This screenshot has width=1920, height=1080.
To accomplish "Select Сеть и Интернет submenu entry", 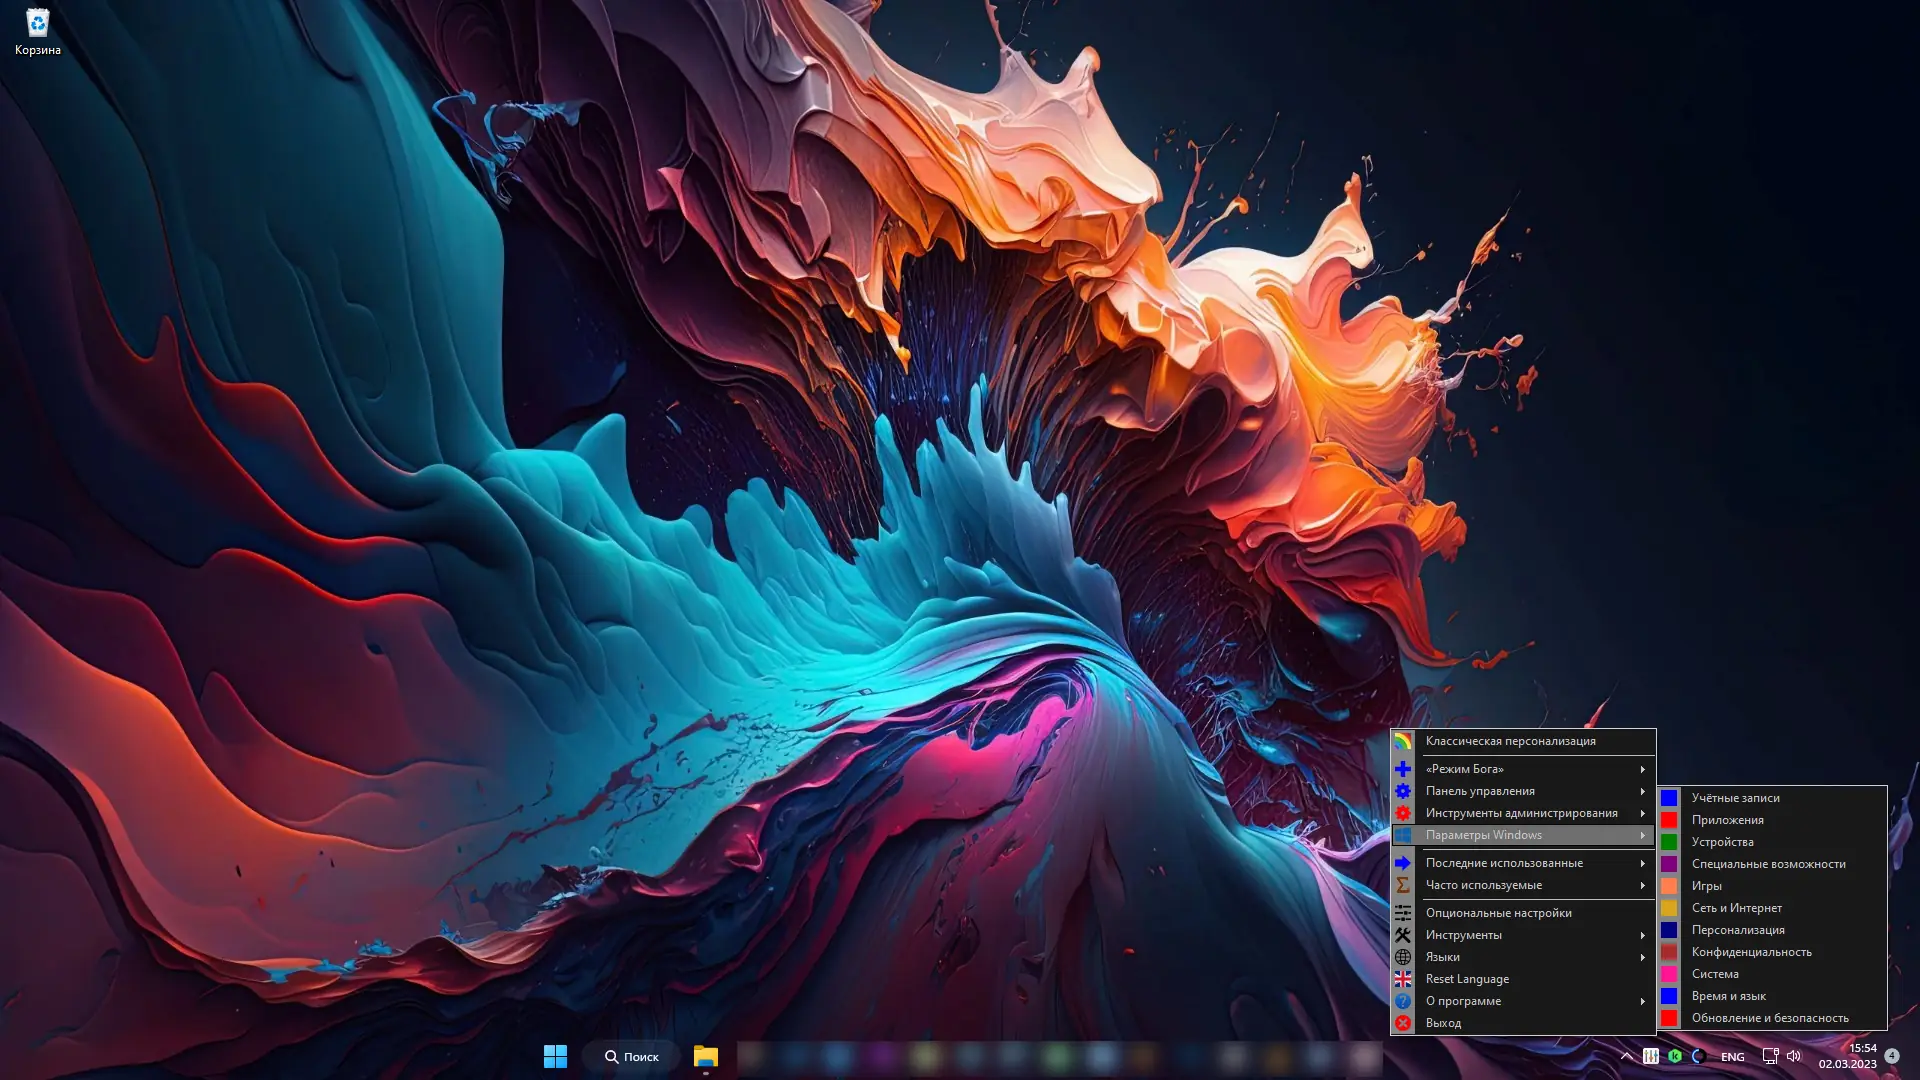I will pyautogui.click(x=1736, y=908).
